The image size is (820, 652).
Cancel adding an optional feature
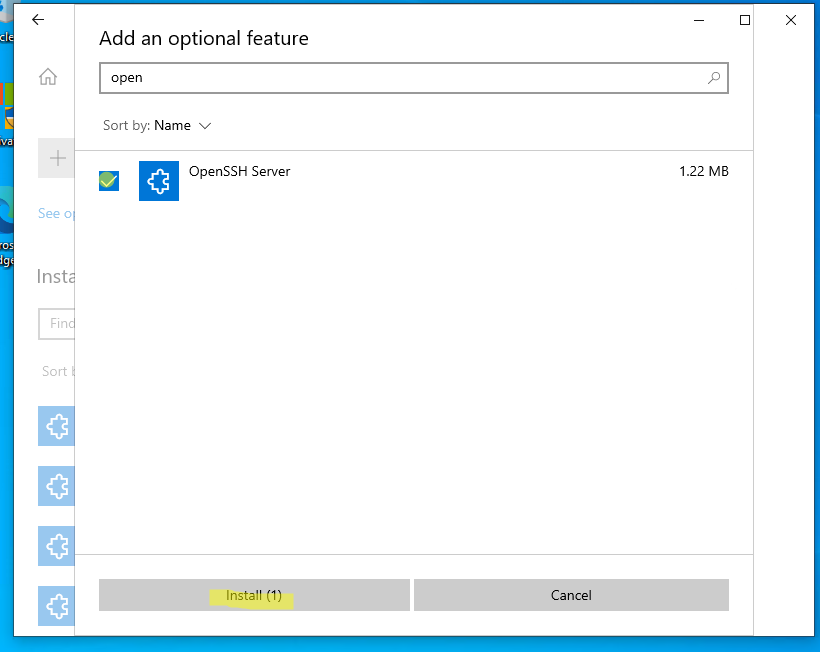[x=571, y=595]
